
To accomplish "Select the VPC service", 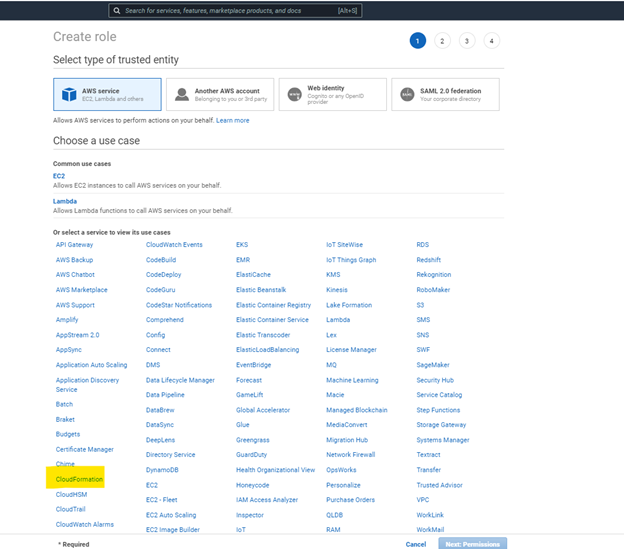I will (x=423, y=500).
